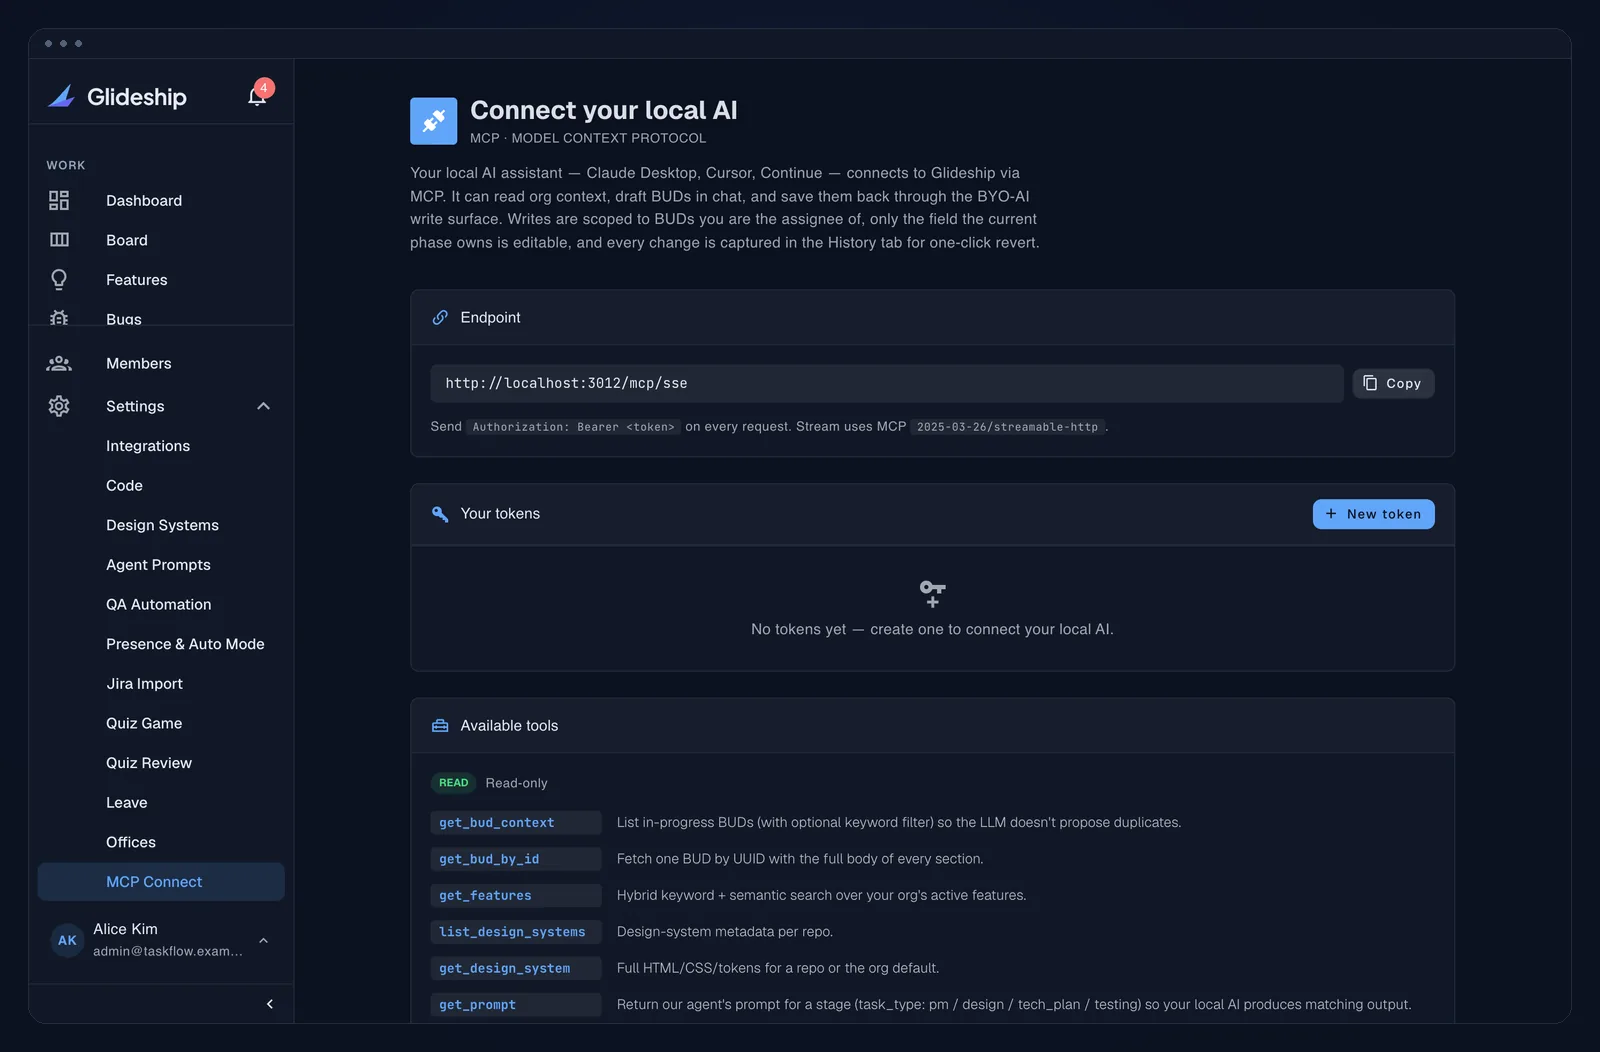
Task: Open the Offices settings page
Action: [x=131, y=842]
